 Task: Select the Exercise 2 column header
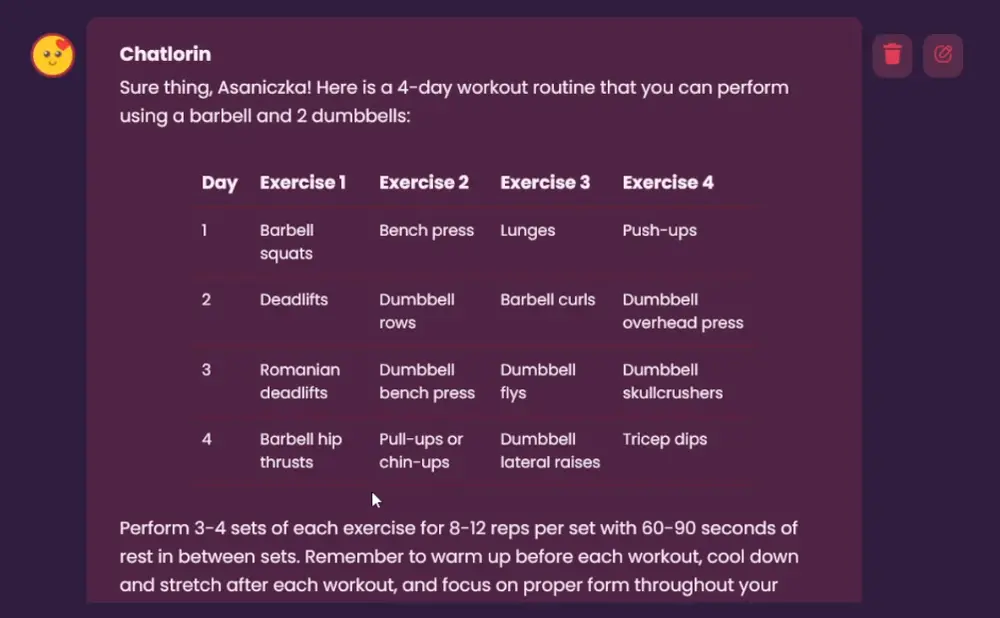(424, 183)
